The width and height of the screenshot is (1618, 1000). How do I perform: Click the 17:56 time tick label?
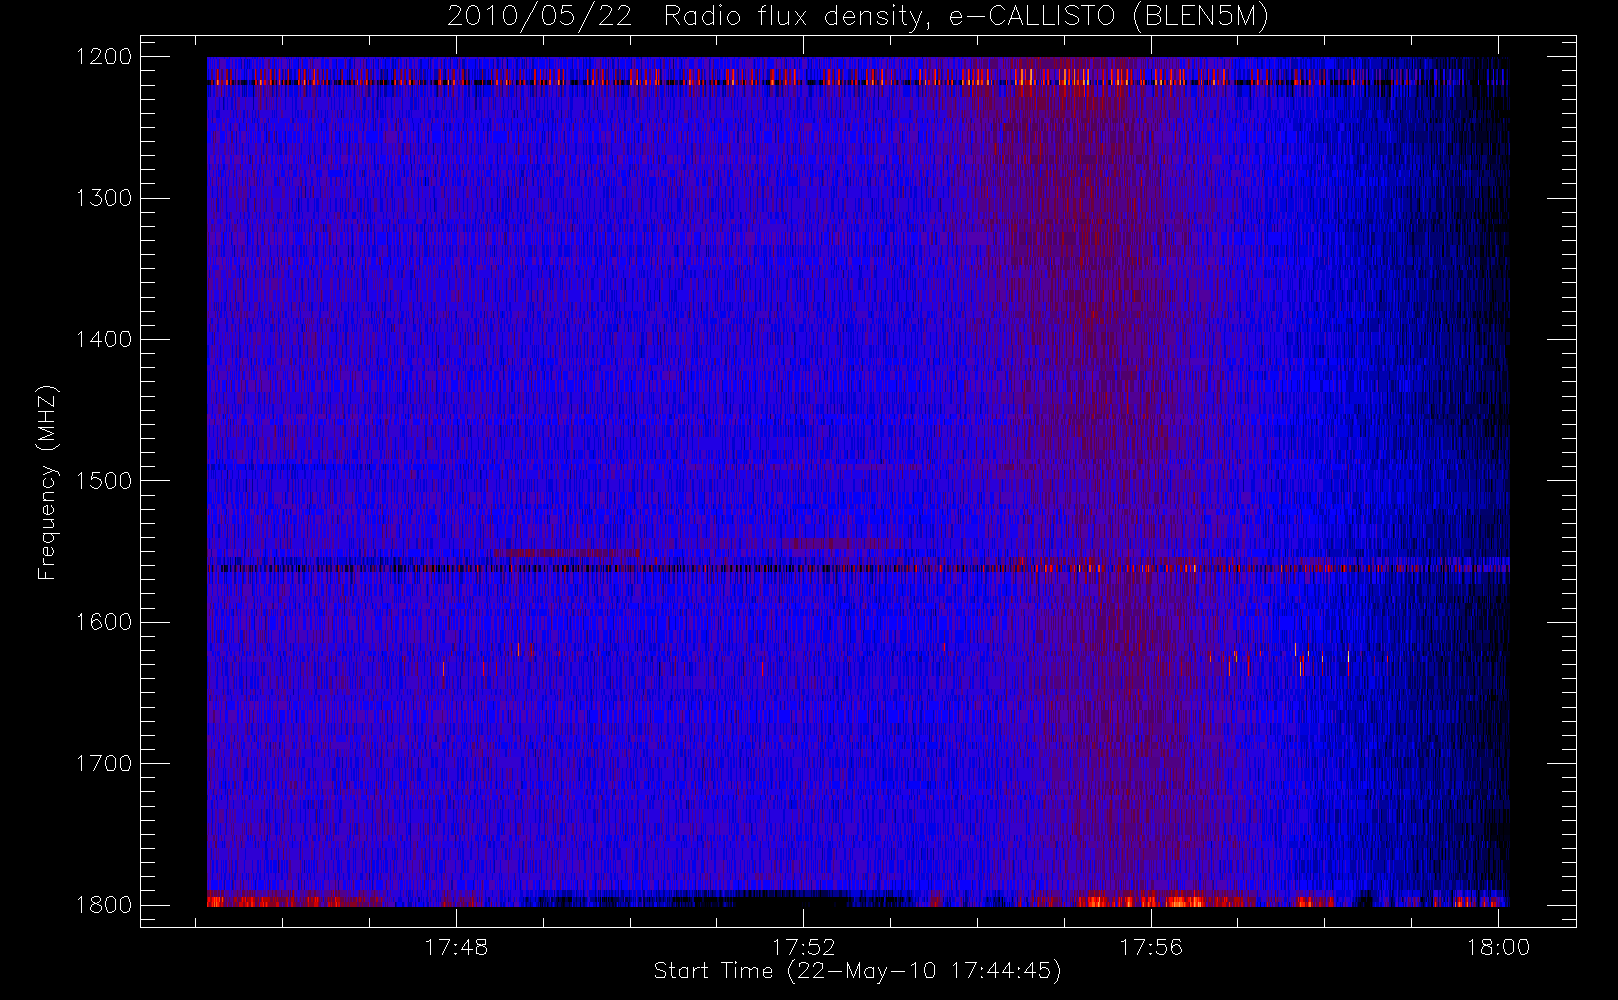(x=1150, y=947)
